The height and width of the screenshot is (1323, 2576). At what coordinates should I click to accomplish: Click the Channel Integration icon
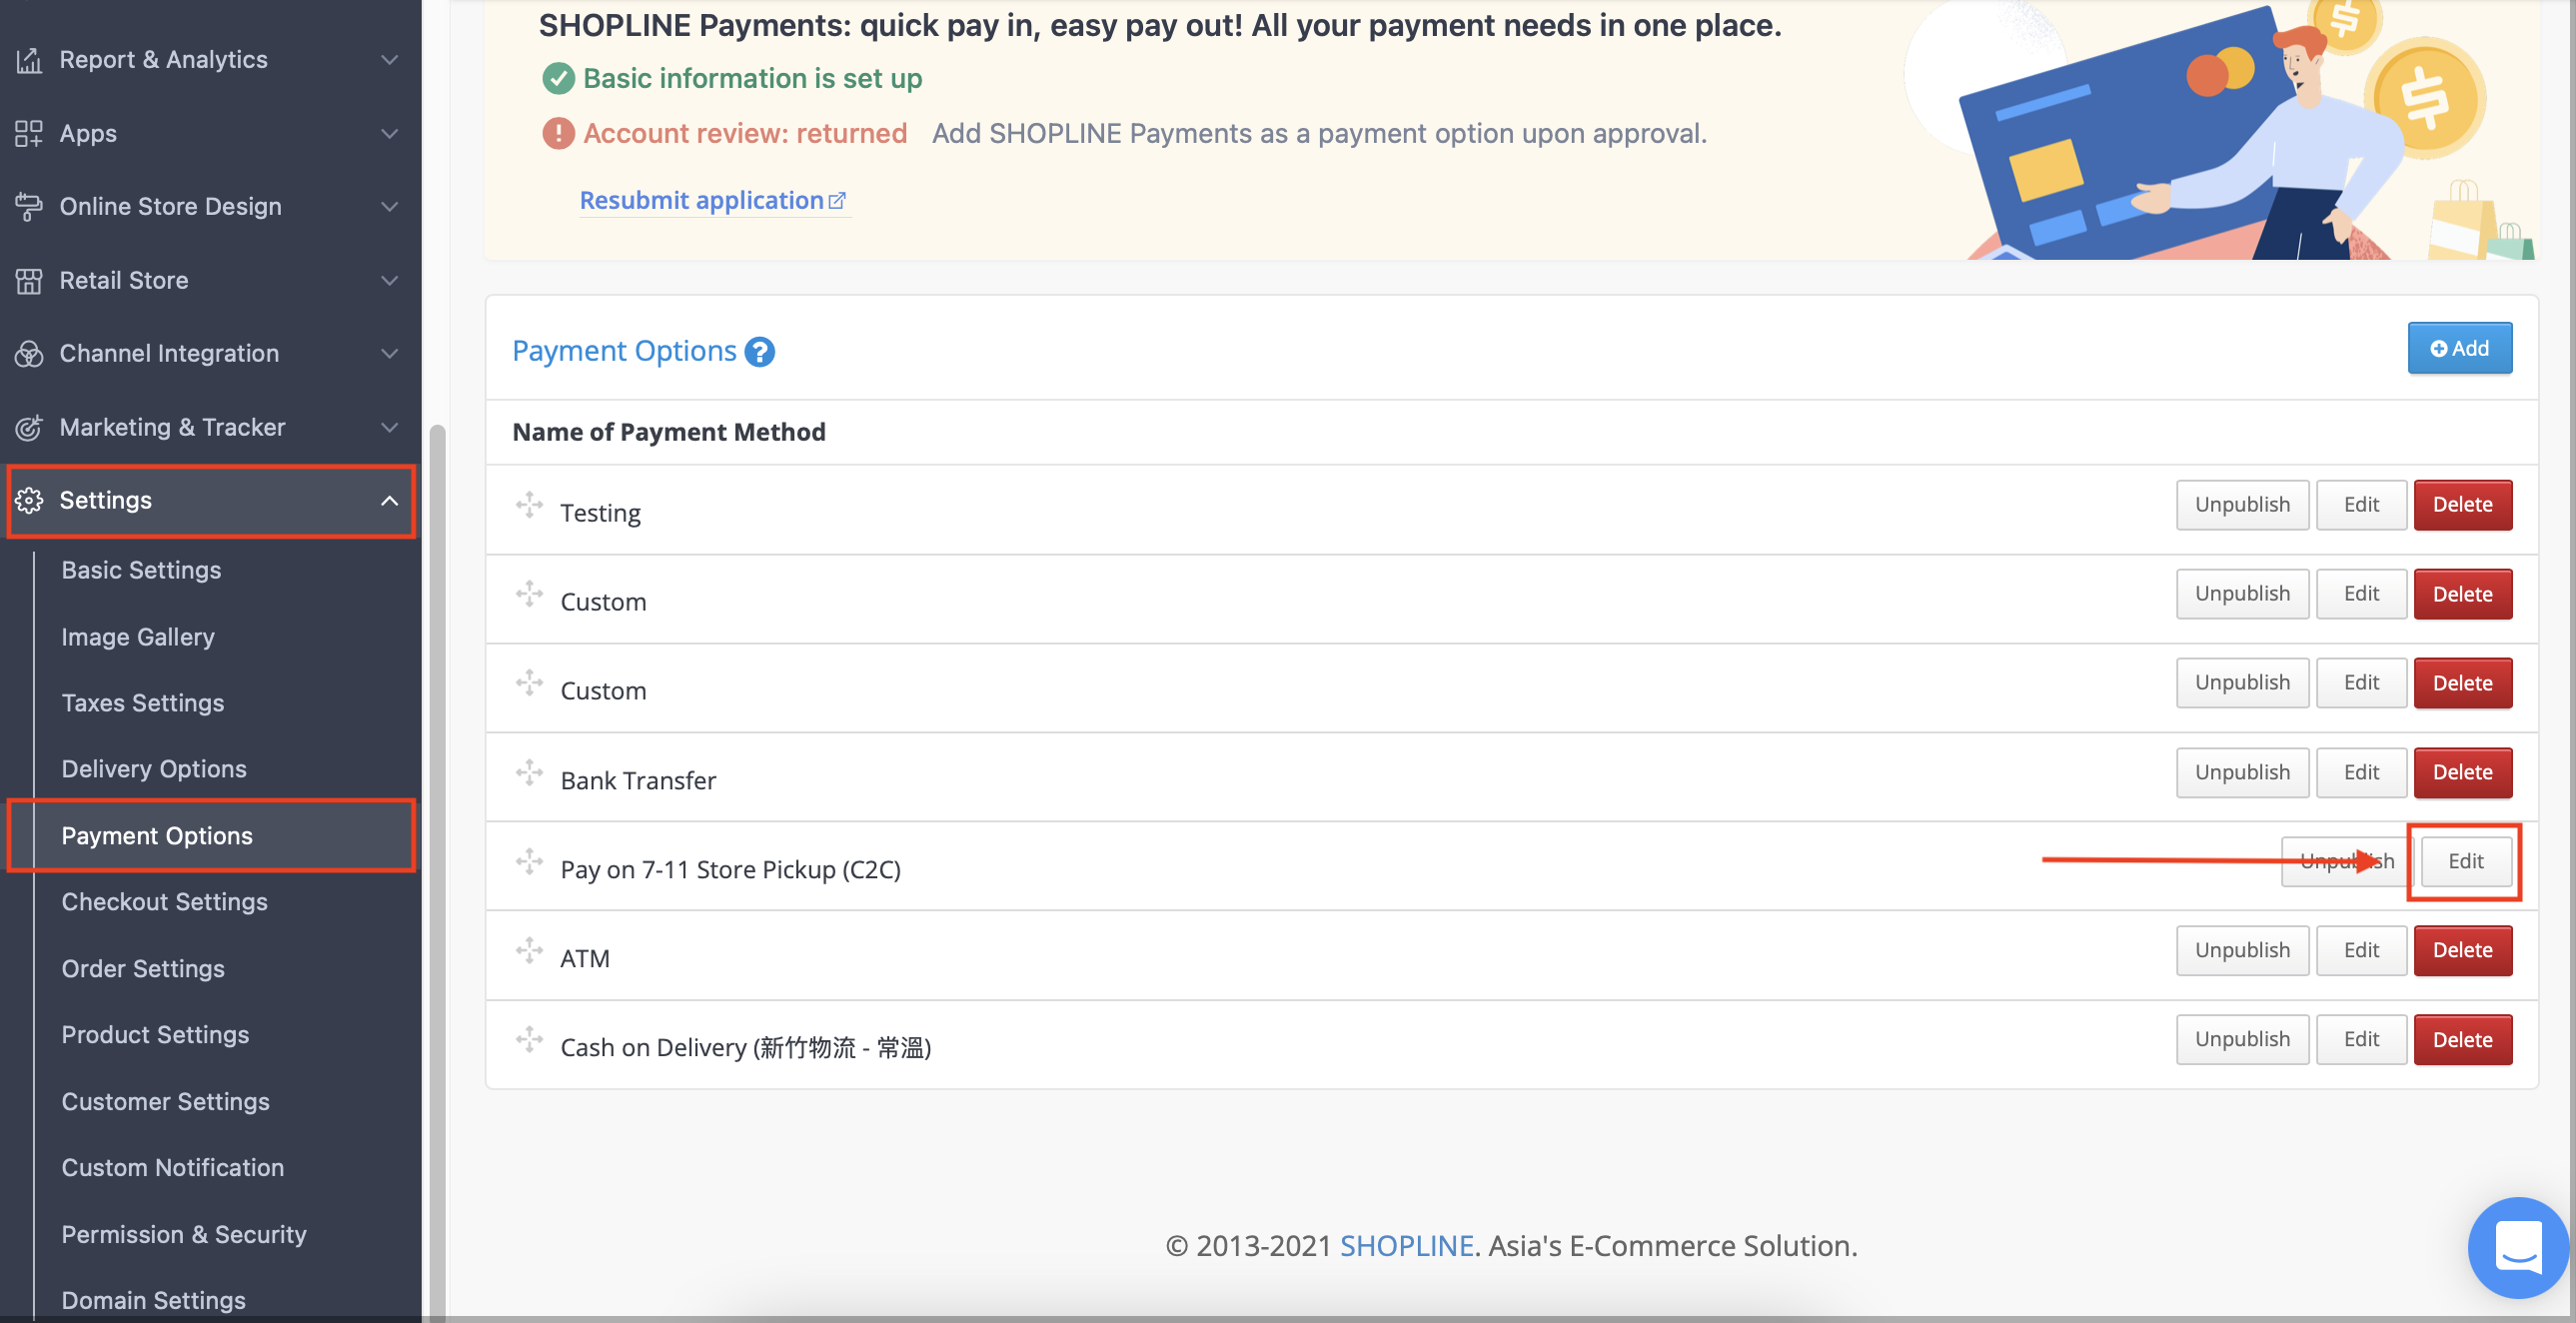29,353
